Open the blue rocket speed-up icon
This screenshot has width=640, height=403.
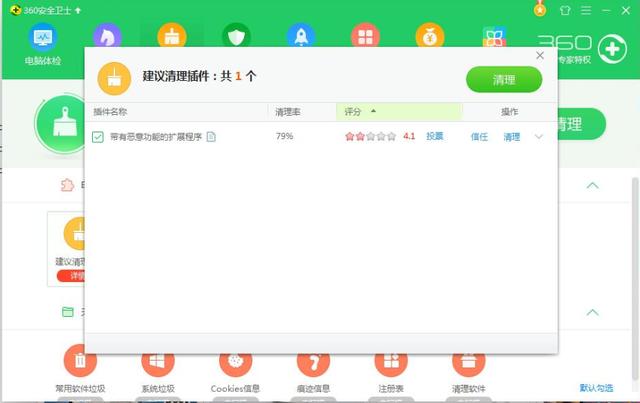click(301, 36)
